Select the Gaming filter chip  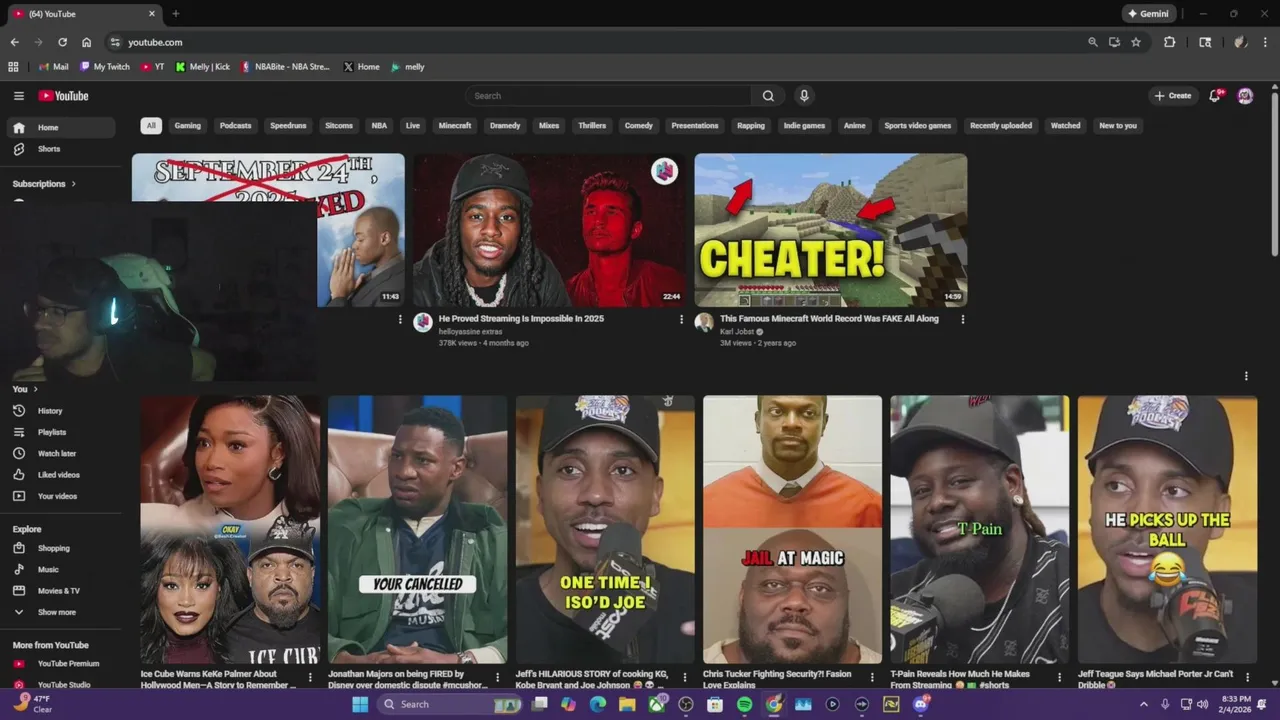pos(188,126)
